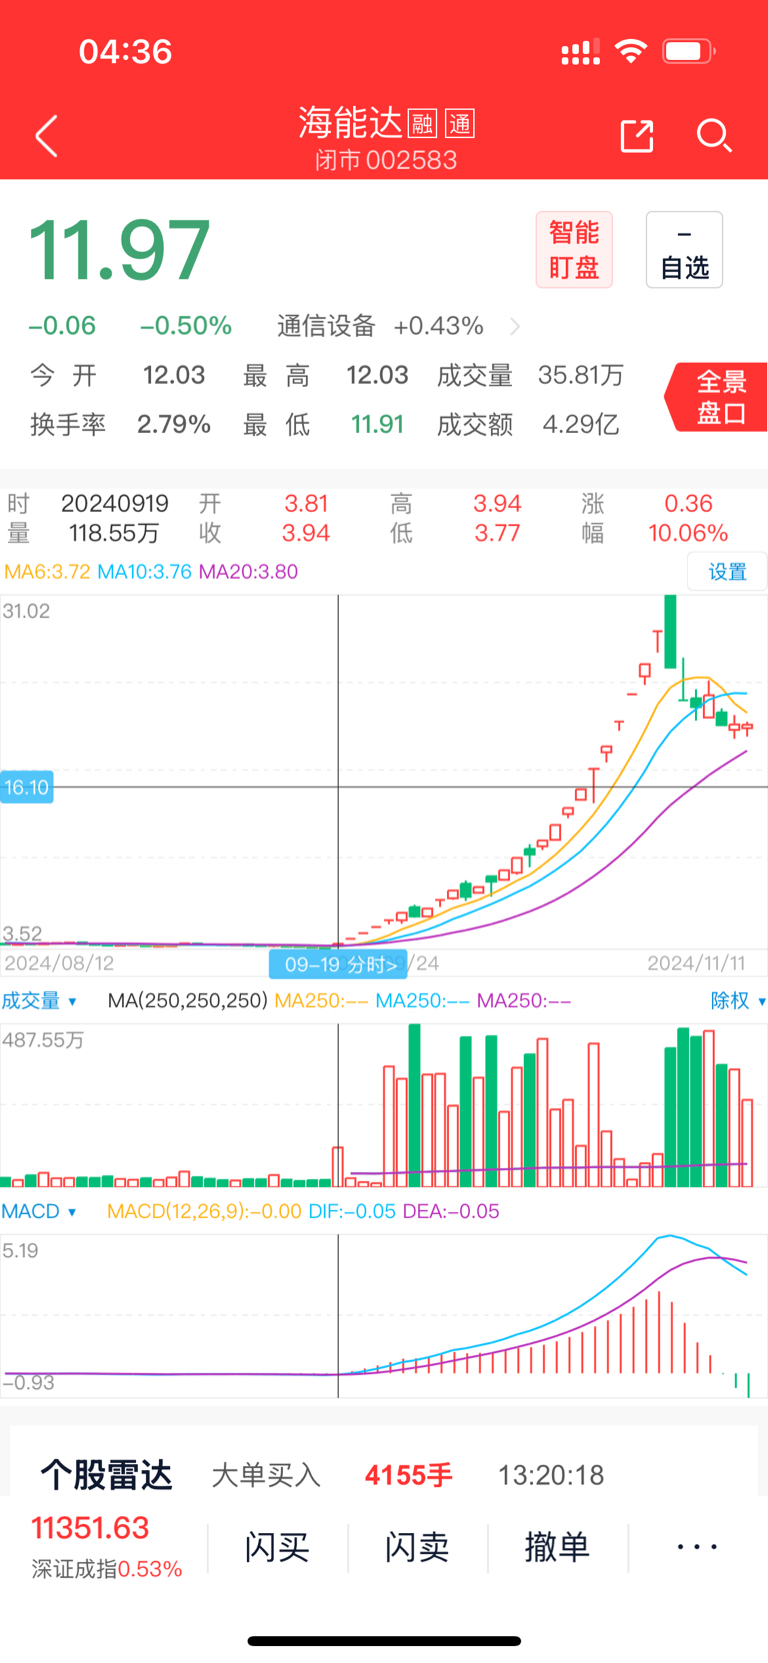Tap the MA(250,250,250) volume label

(x=187, y=1001)
